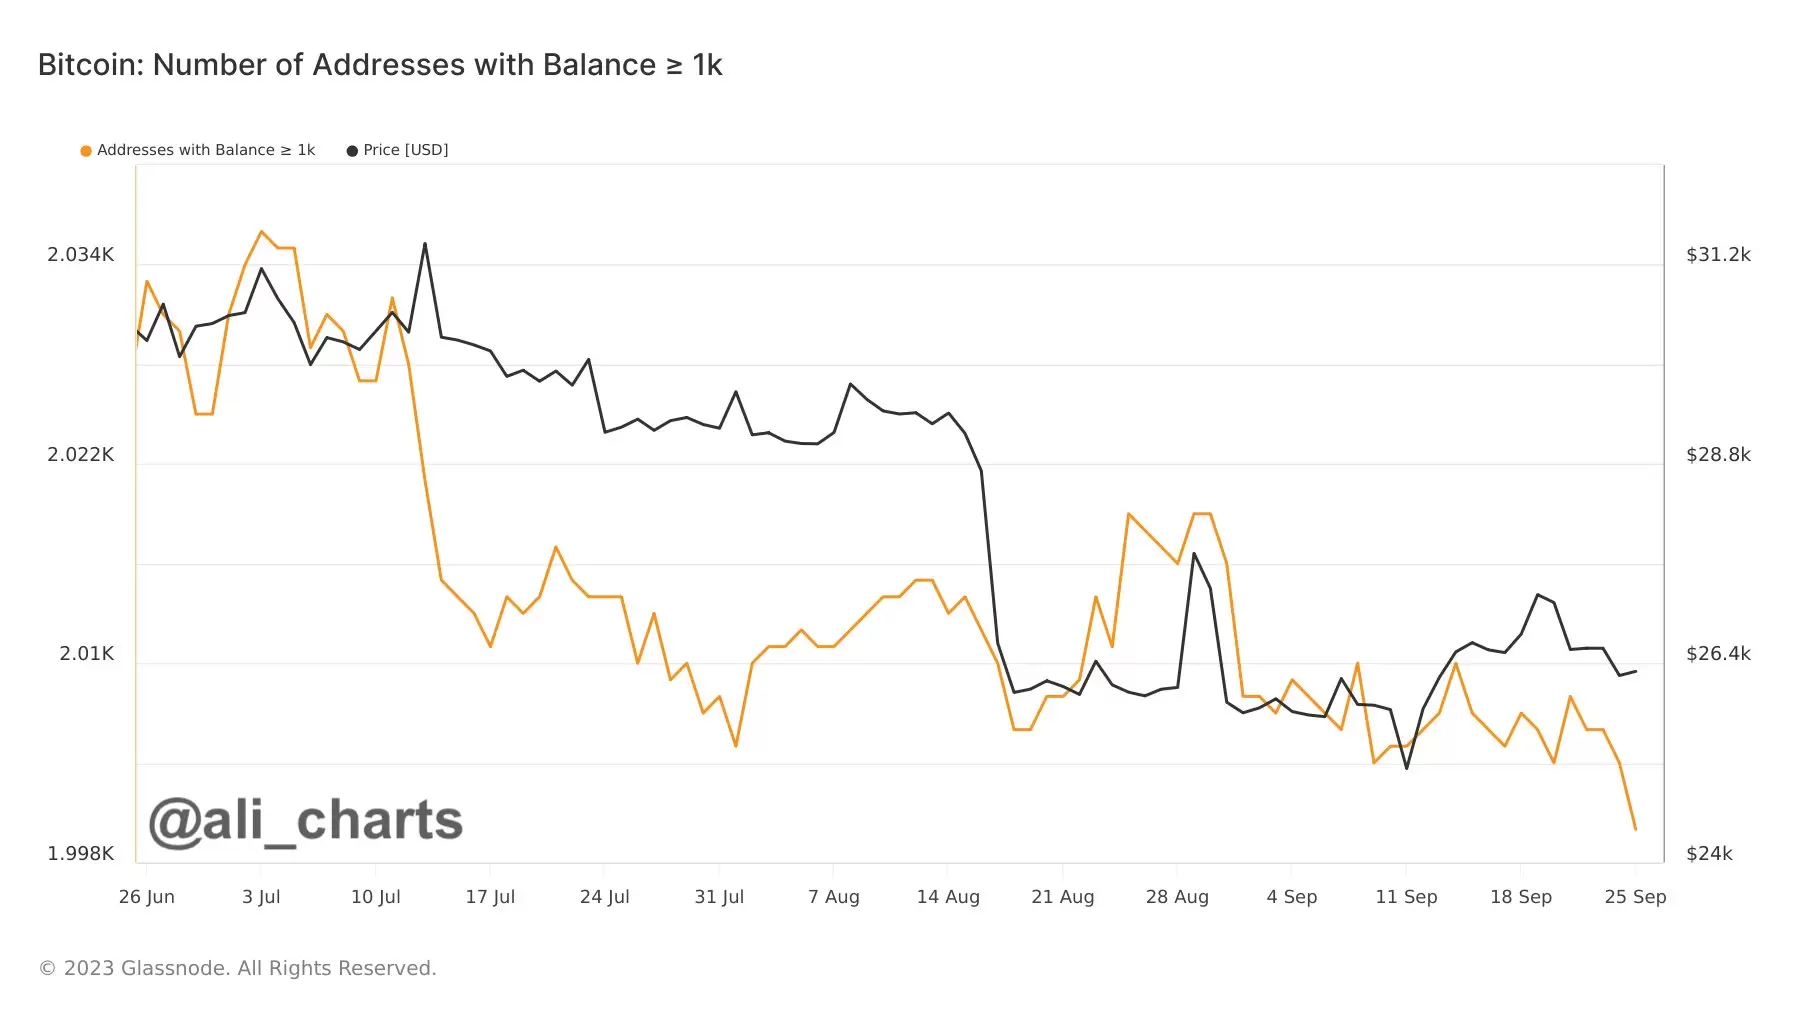Select the 26 Jun date label
The image size is (1800, 1013).
(147, 897)
